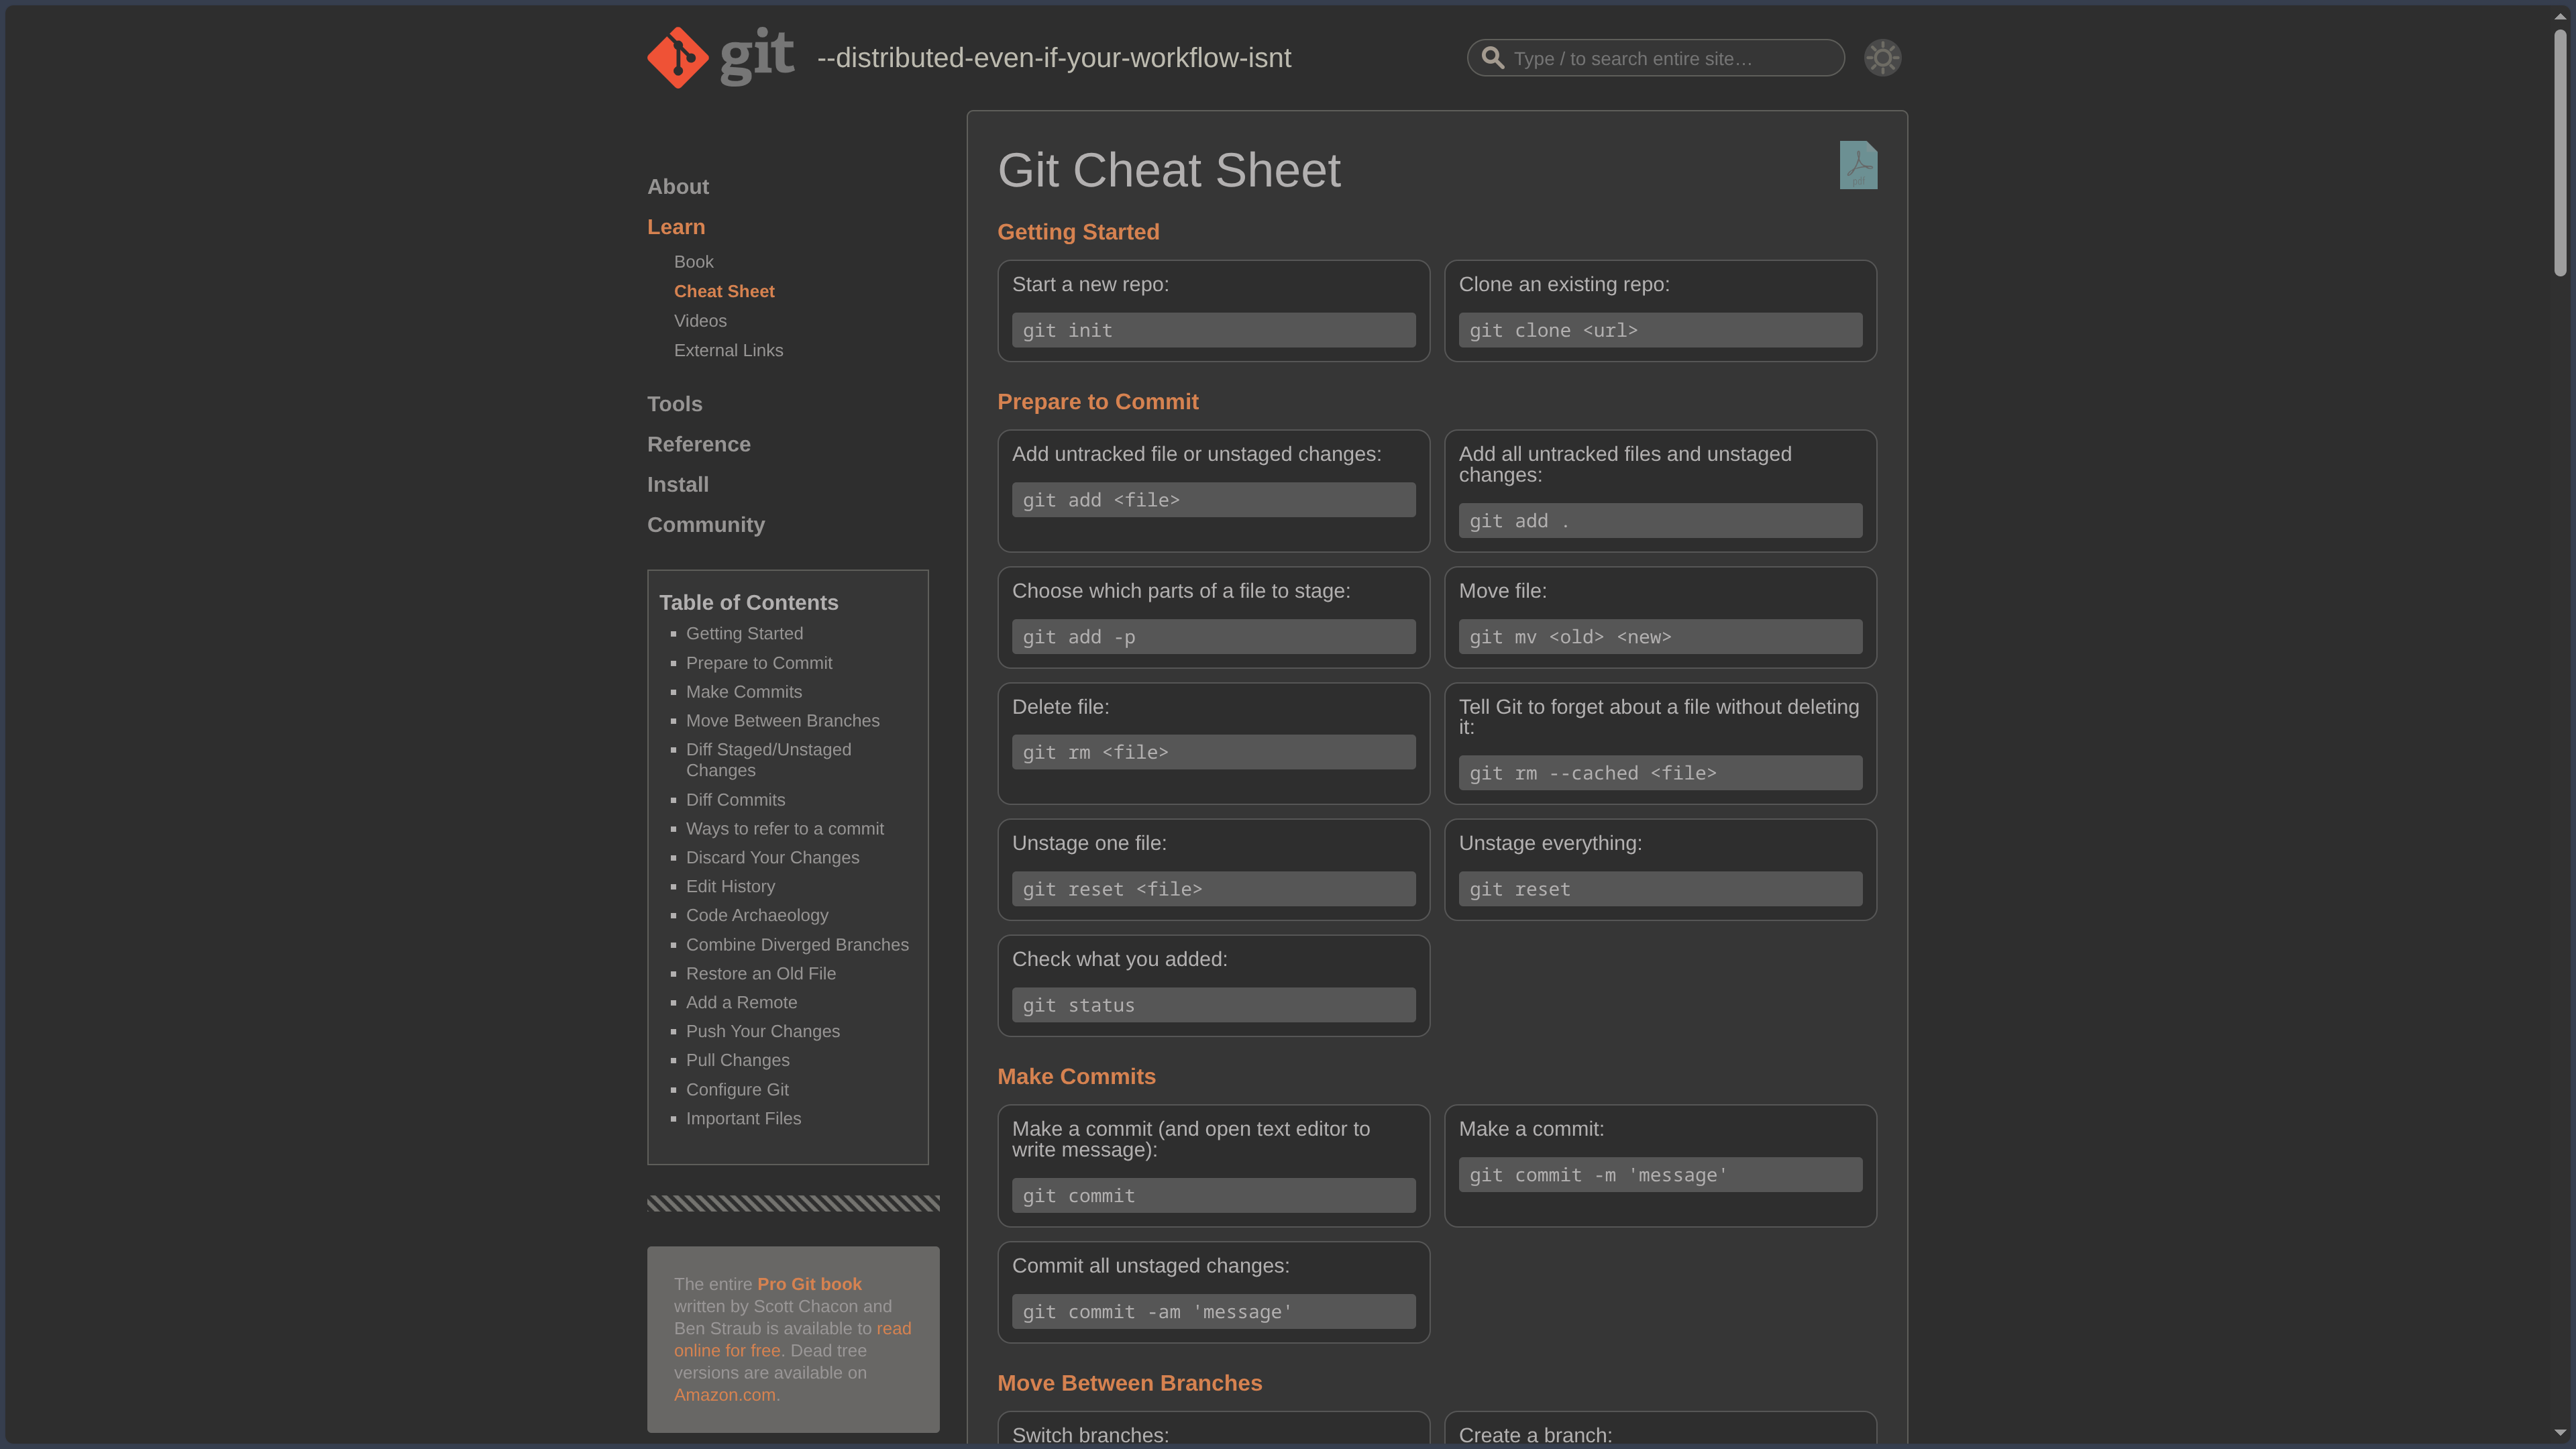This screenshot has height=1449, width=2576.
Task: Click the 'git clone <url>' code block
Action: pos(1660,330)
